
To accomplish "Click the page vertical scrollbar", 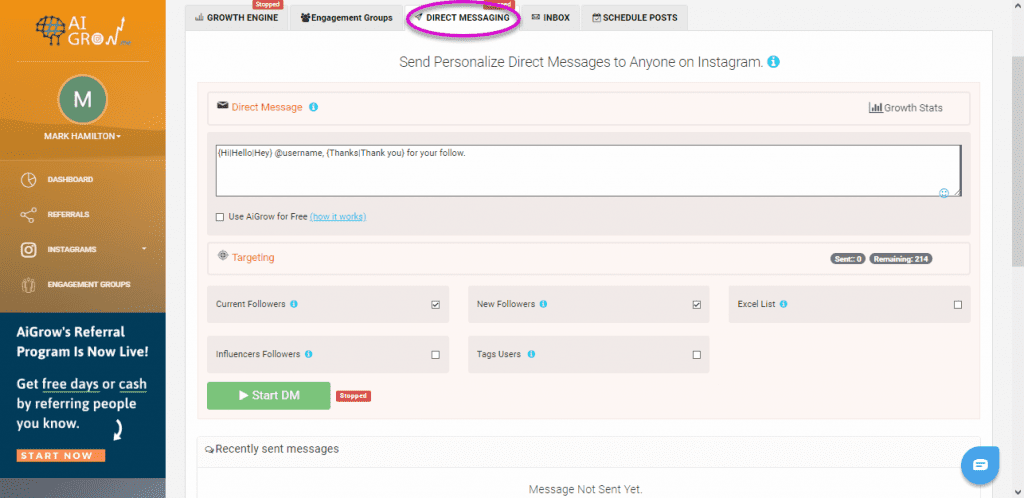I will (x=1017, y=163).
